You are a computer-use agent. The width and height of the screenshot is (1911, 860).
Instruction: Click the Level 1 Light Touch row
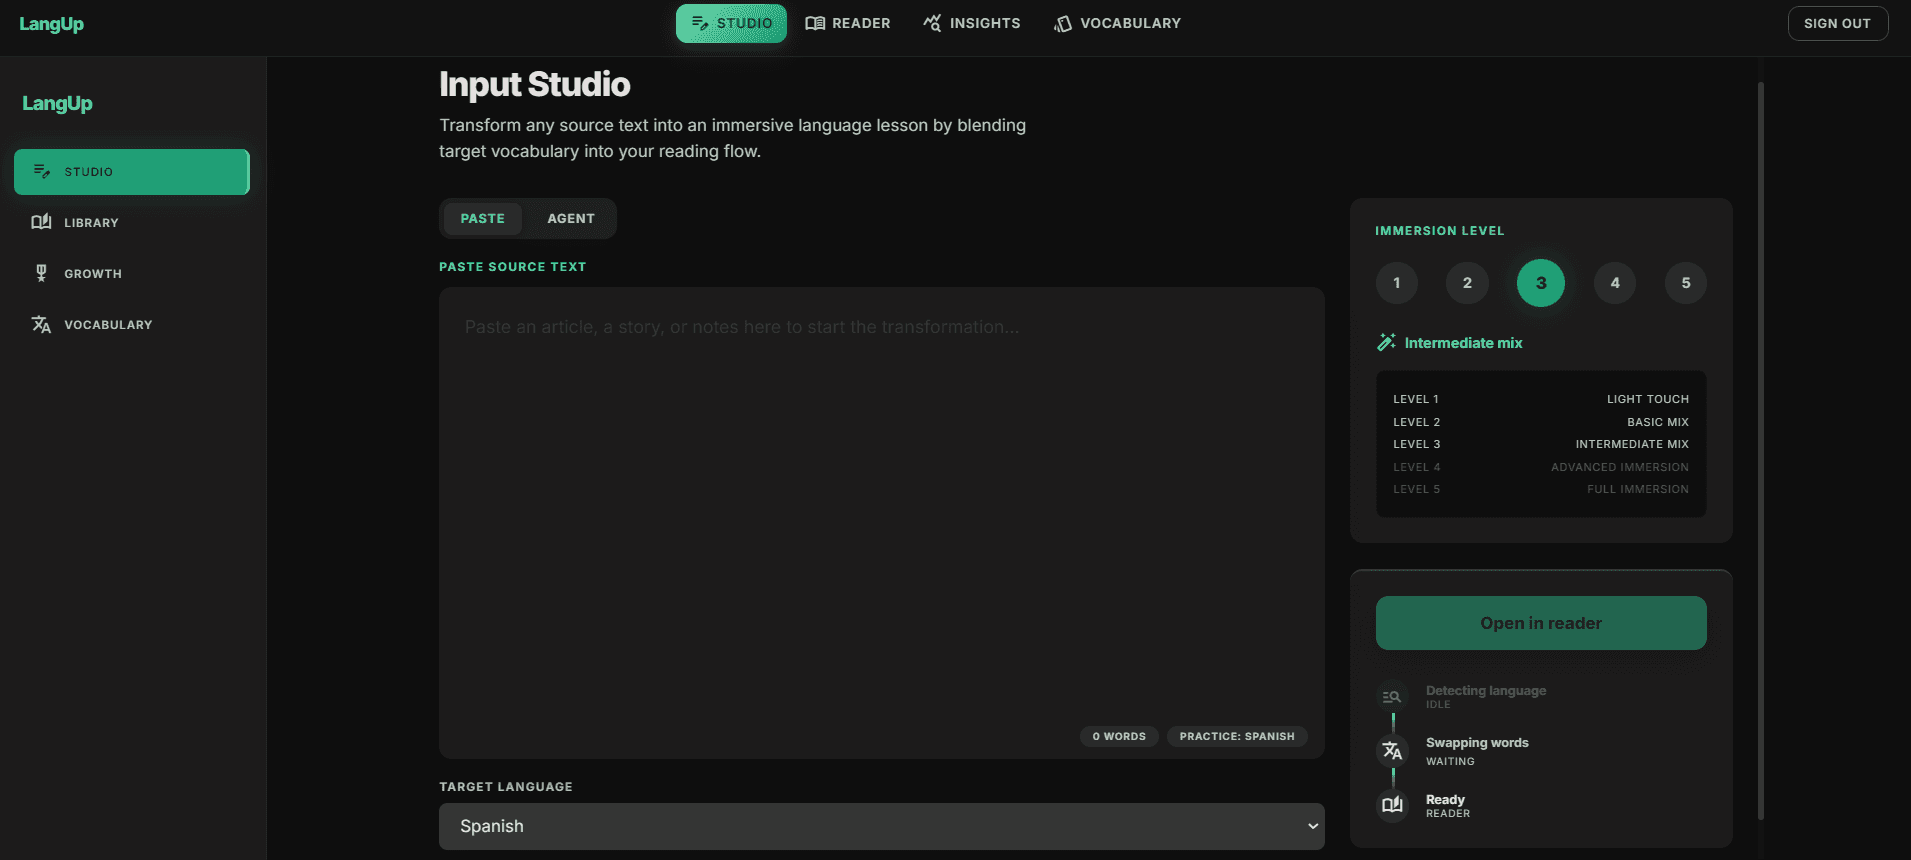click(x=1541, y=399)
